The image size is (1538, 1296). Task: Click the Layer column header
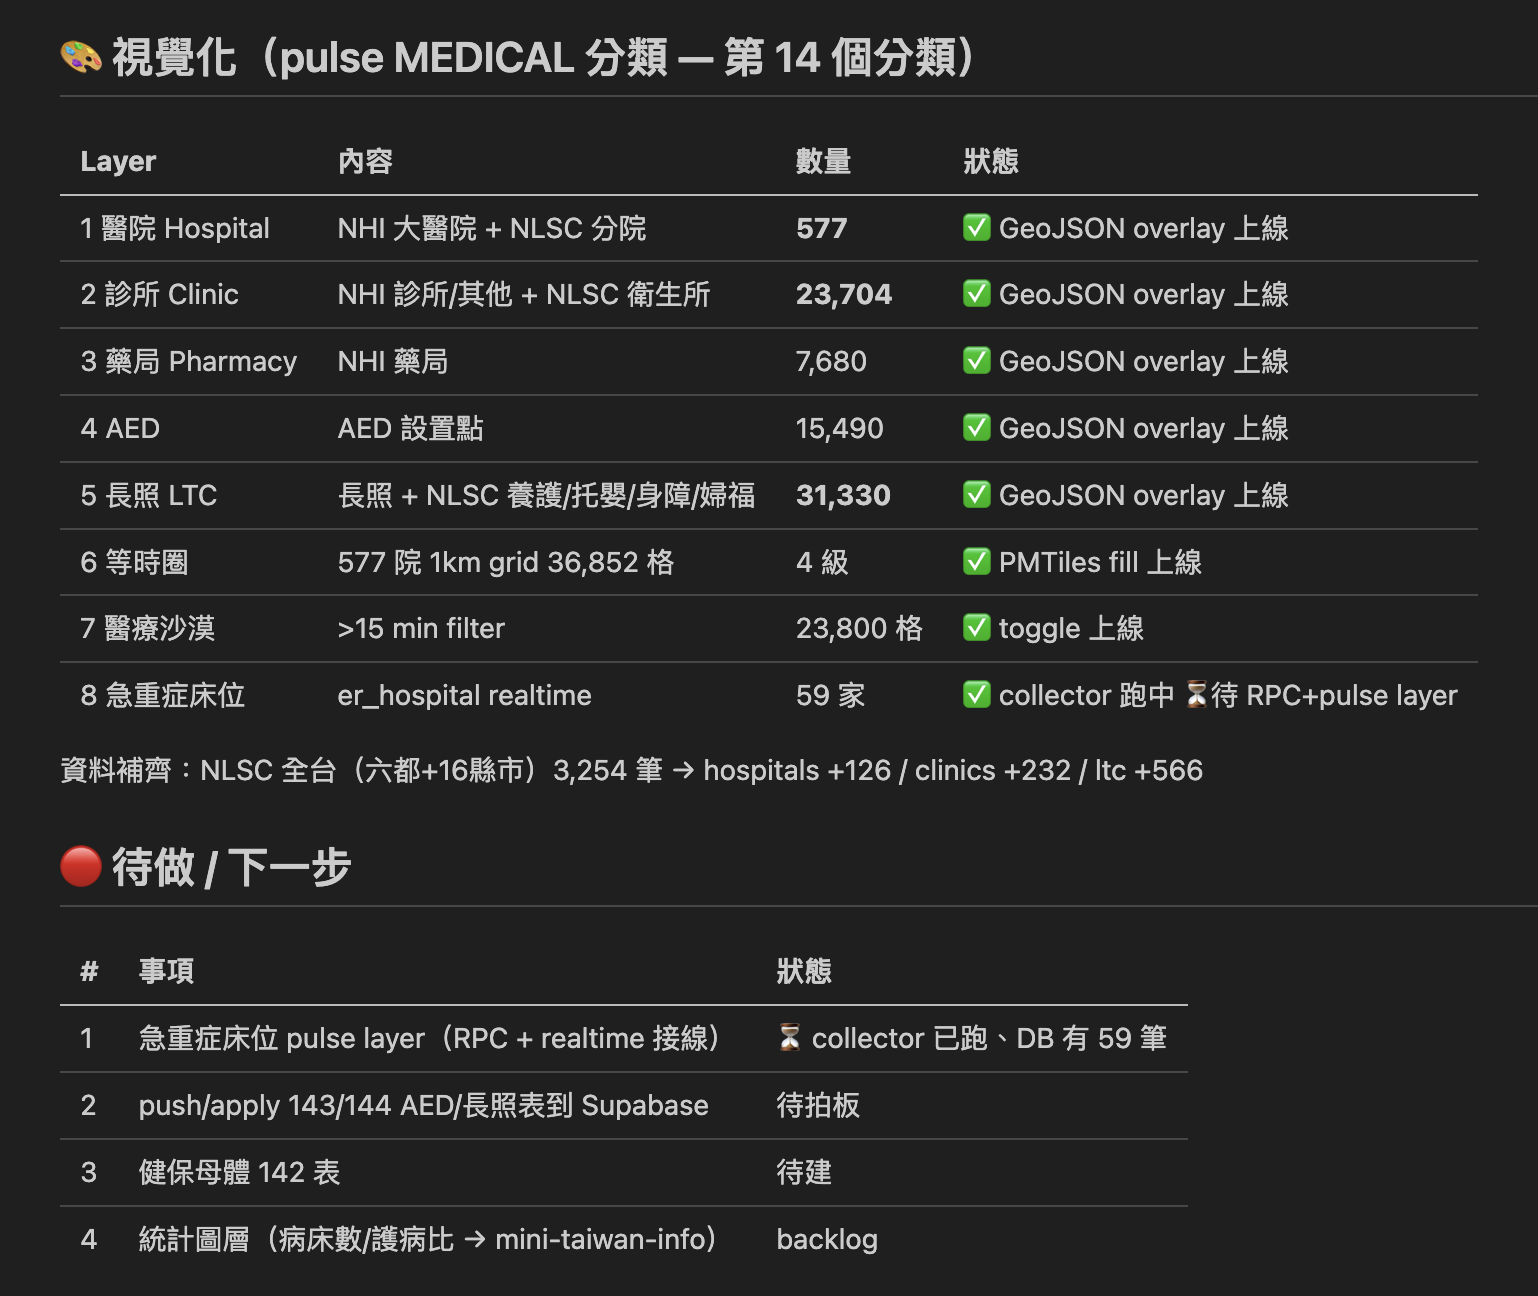coord(118,161)
